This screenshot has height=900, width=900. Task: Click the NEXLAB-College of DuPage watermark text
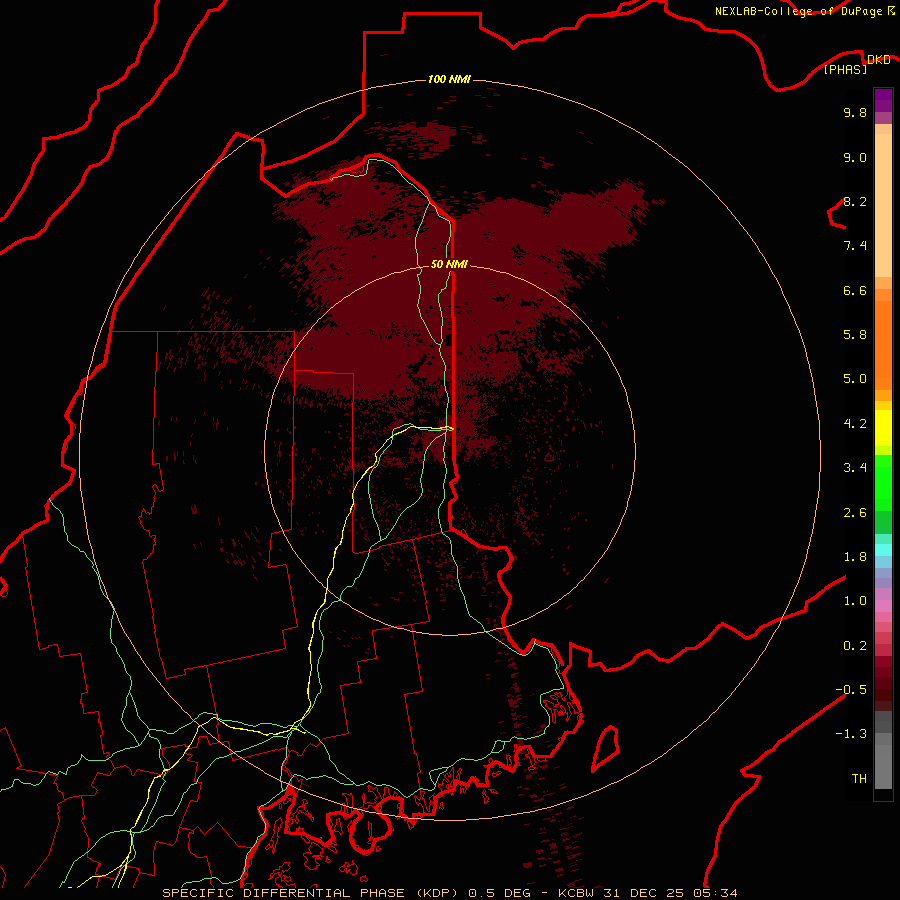click(804, 11)
